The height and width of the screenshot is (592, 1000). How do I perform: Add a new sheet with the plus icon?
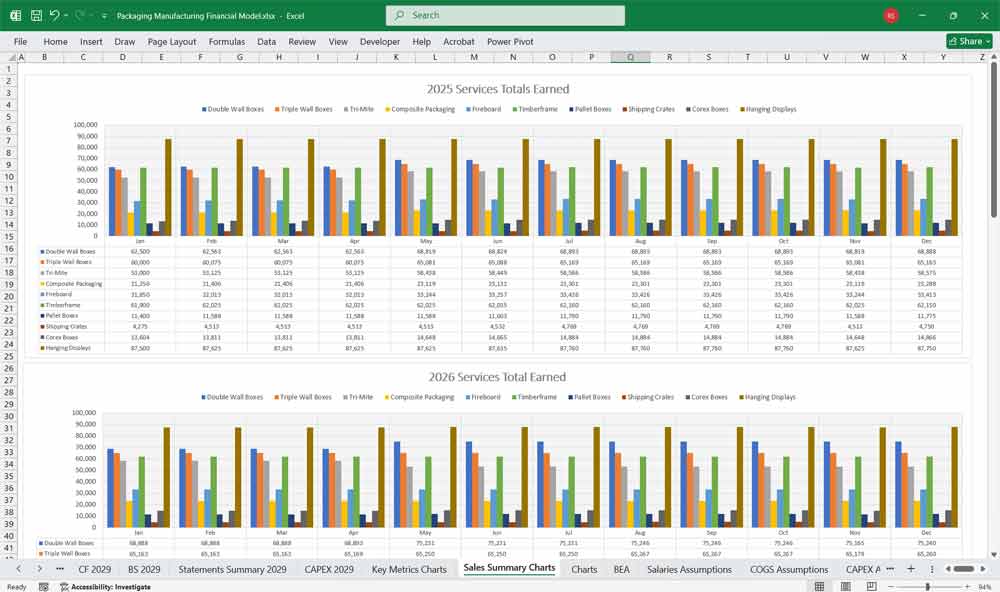coord(910,569)
